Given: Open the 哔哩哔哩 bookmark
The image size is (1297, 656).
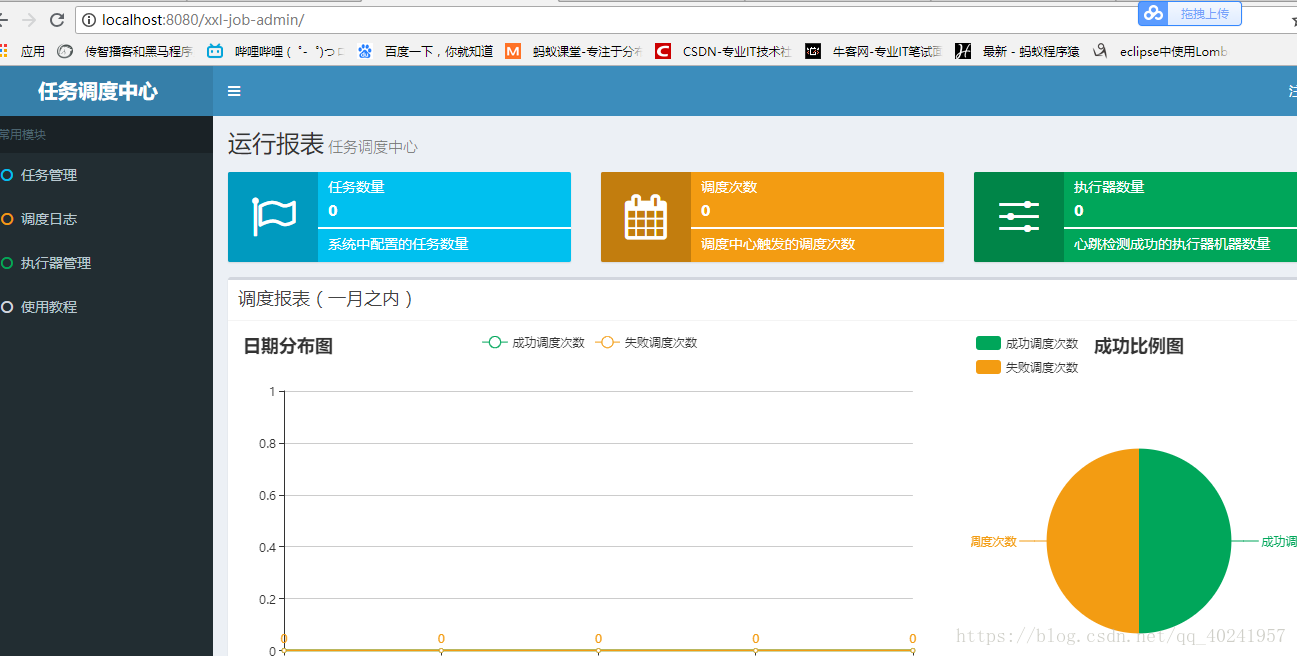Looking at the screenshot, I should point(276,51).
